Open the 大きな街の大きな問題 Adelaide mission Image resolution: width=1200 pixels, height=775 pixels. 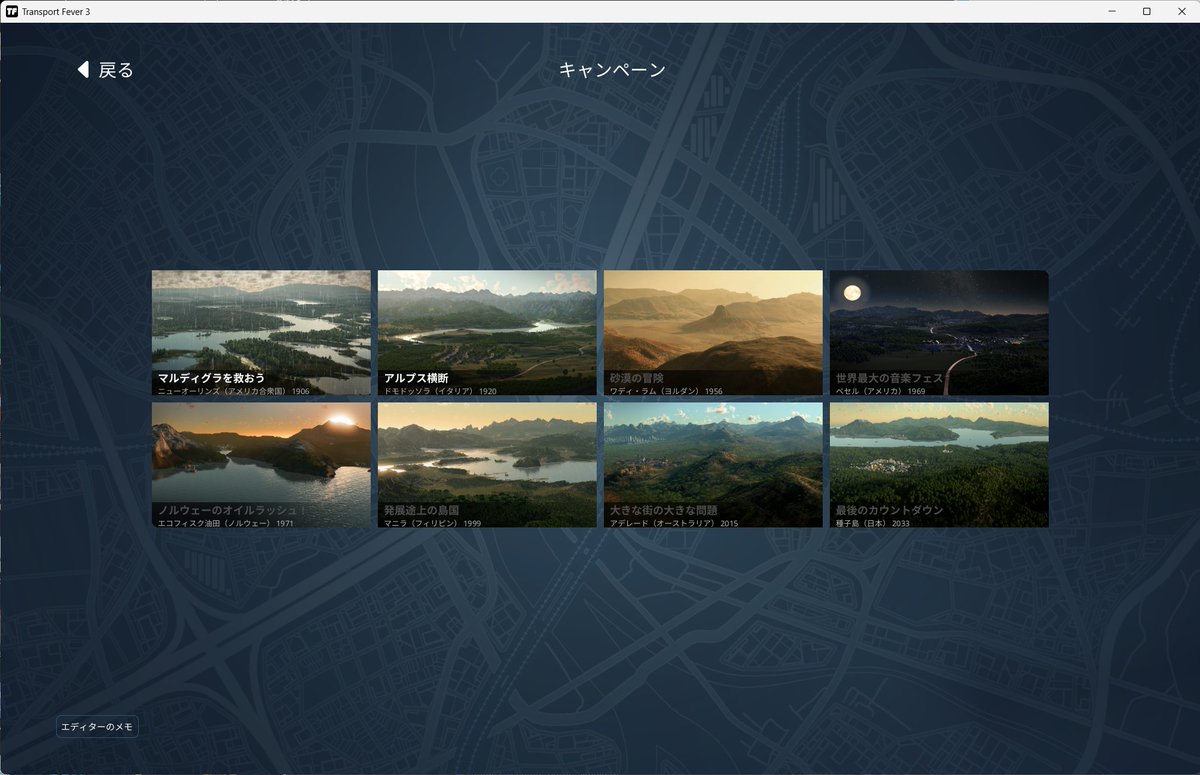point(713,465)
